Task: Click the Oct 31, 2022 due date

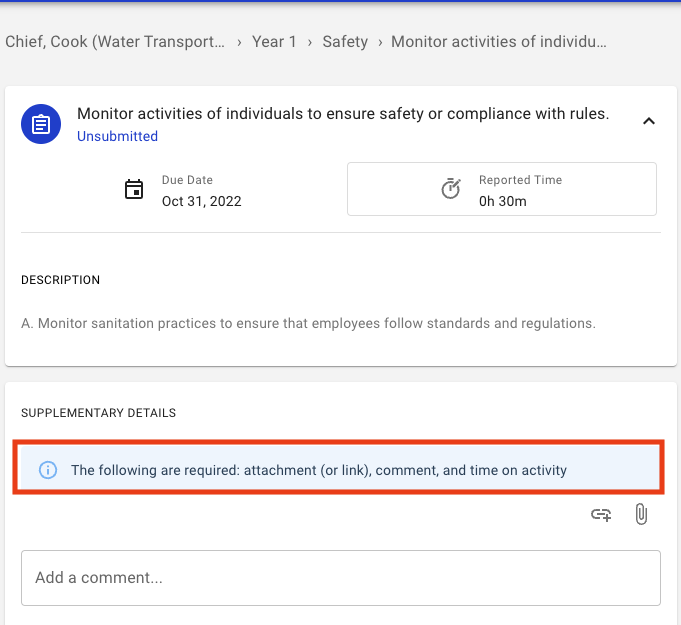Action: pos(202,201)
